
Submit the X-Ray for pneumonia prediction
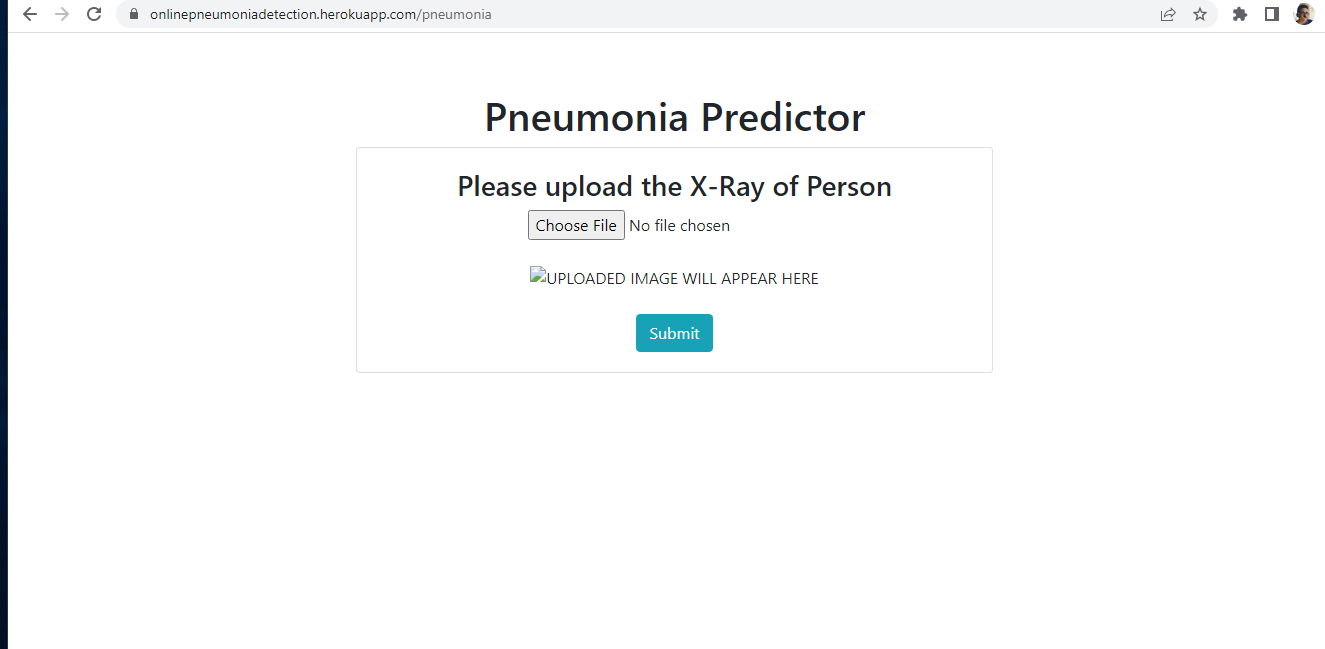click(674, 333)
